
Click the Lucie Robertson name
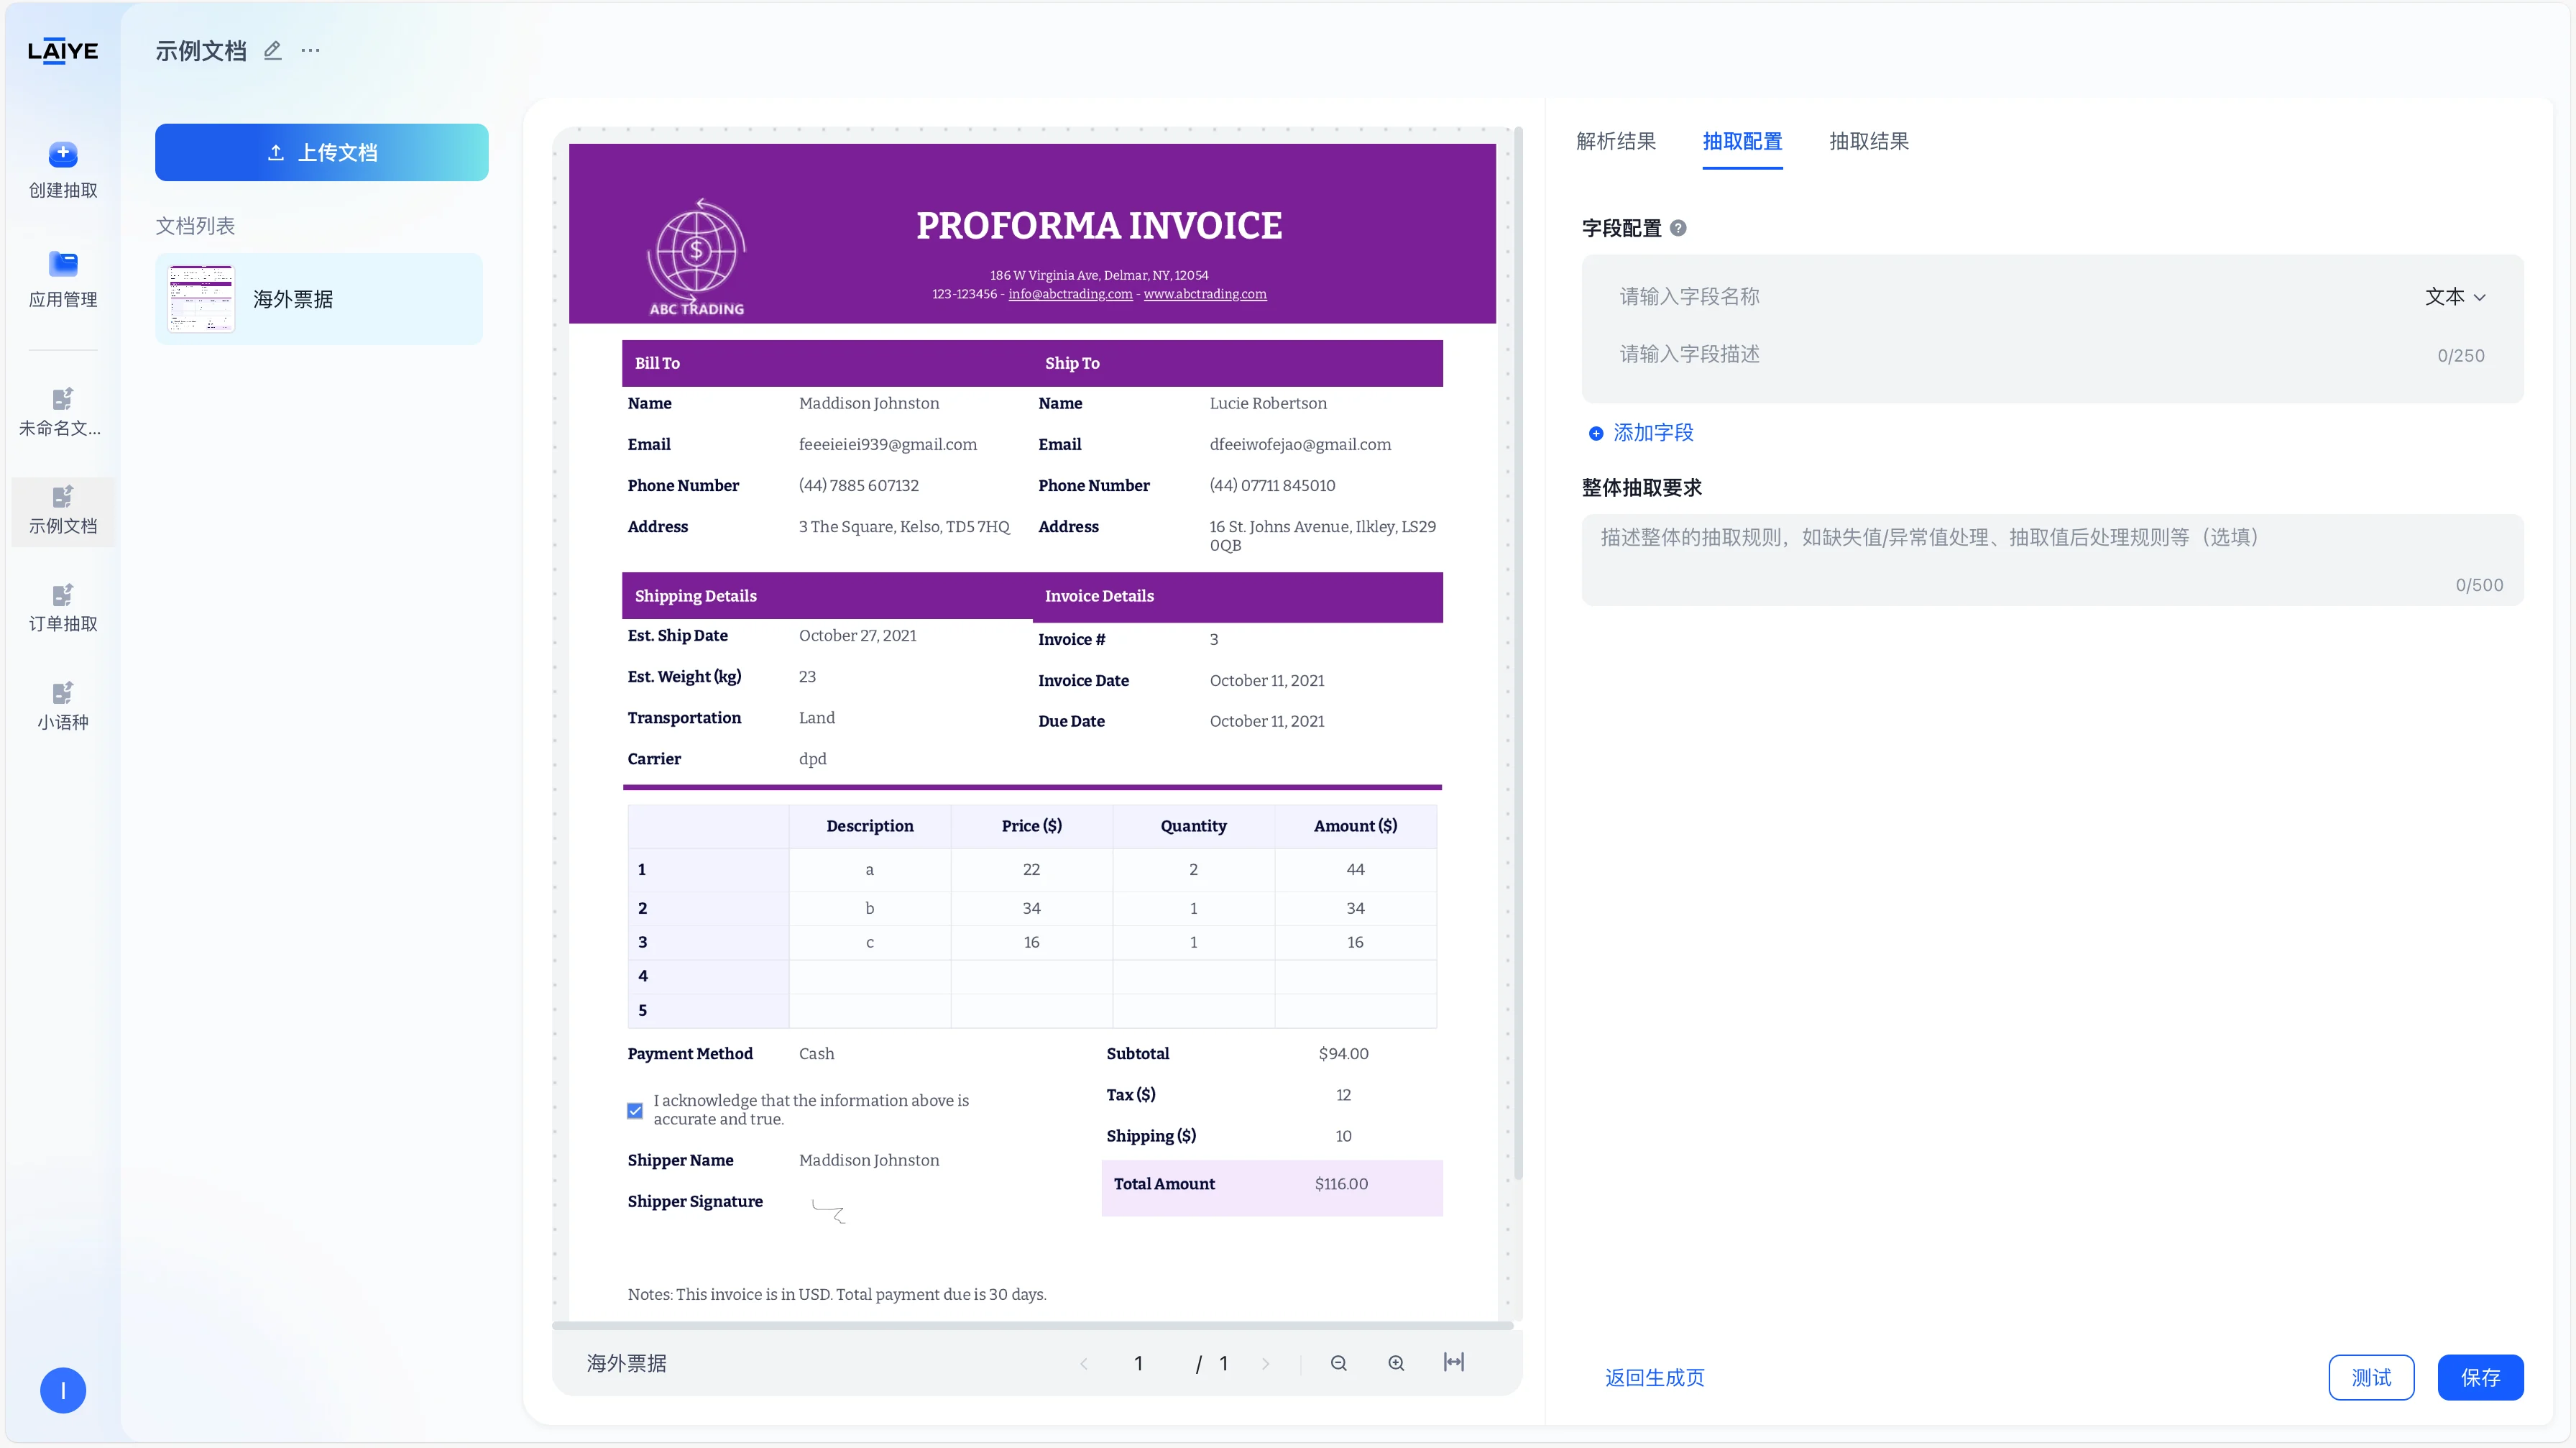click(x=1268, y=403)
